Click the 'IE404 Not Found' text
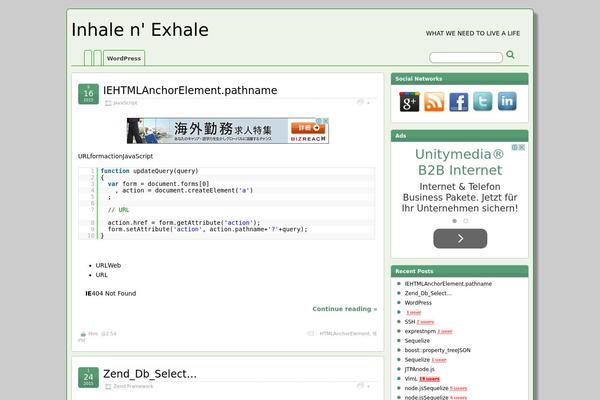This screenshot has width=600, height=400. click(111, 294)
